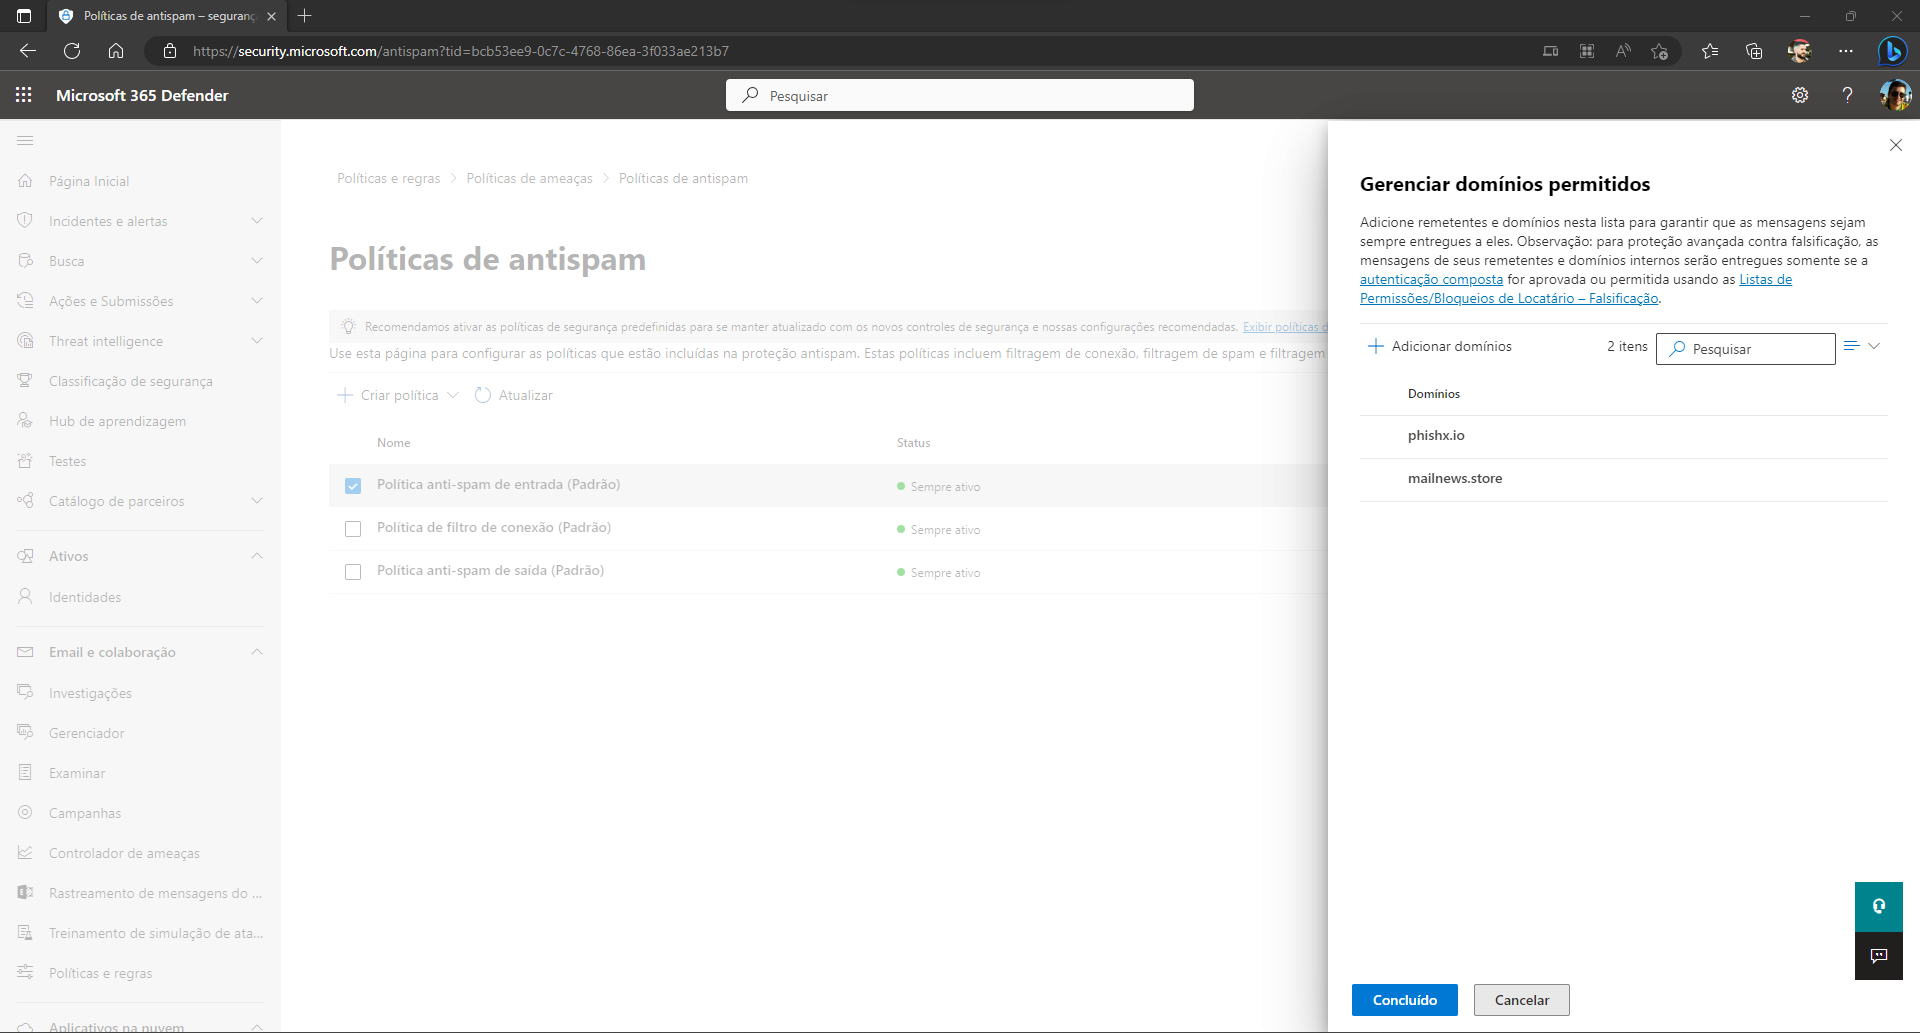
Task: Click the Cancelar button
Action: [x=1521, y=1000]
